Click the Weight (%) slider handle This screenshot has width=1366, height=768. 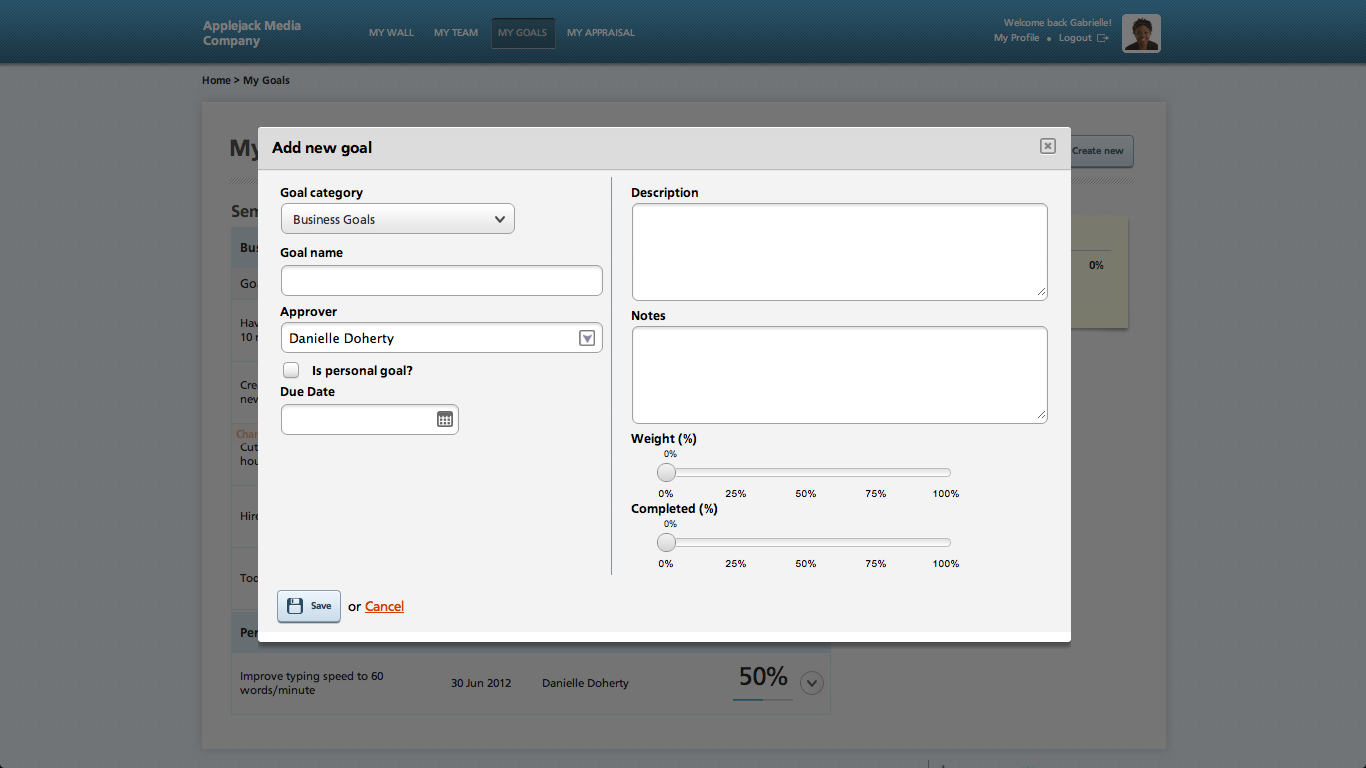[x=667, y=472]
